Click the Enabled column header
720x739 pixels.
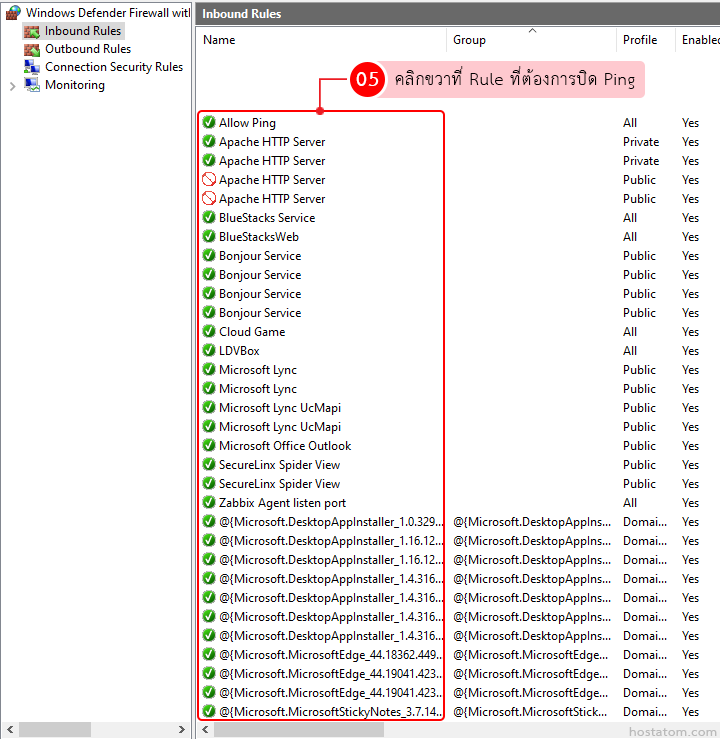[699, 40]
